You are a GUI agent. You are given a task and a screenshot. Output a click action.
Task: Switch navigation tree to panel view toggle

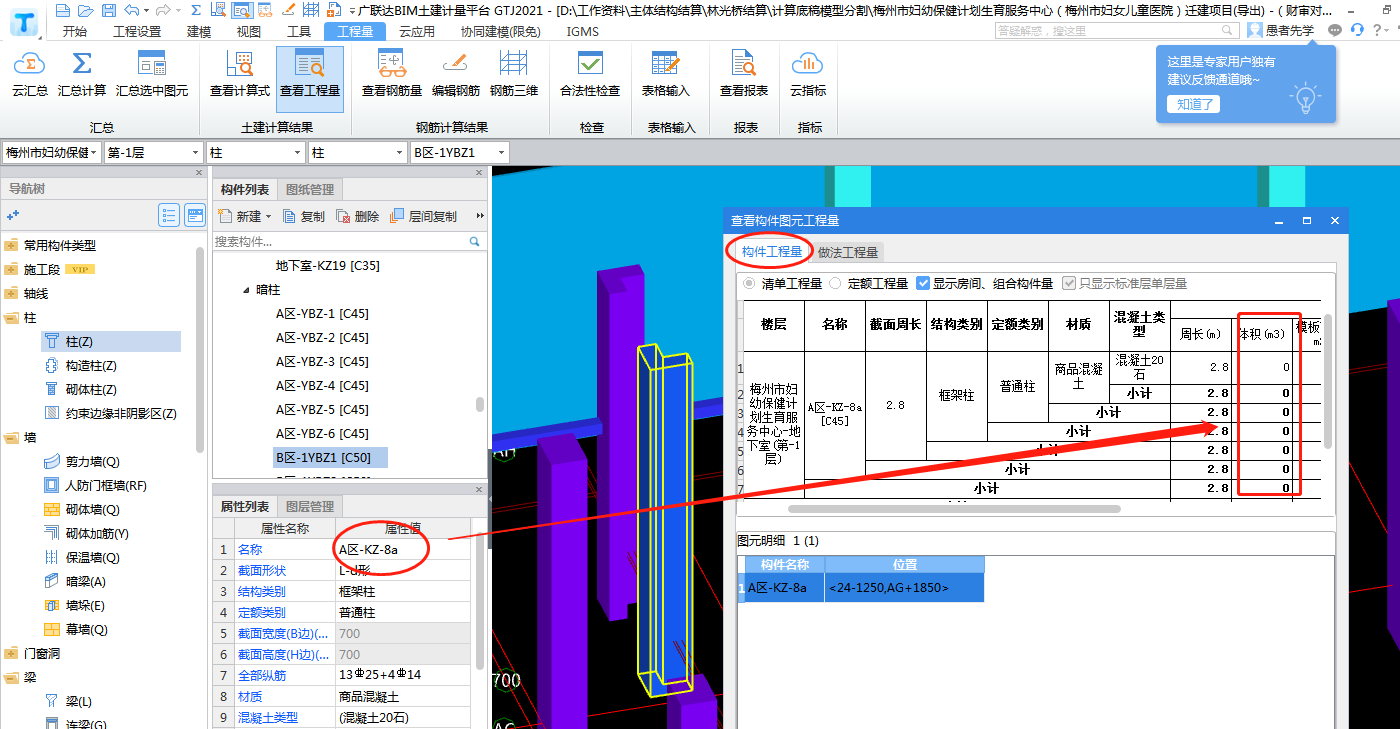[195, 215]
